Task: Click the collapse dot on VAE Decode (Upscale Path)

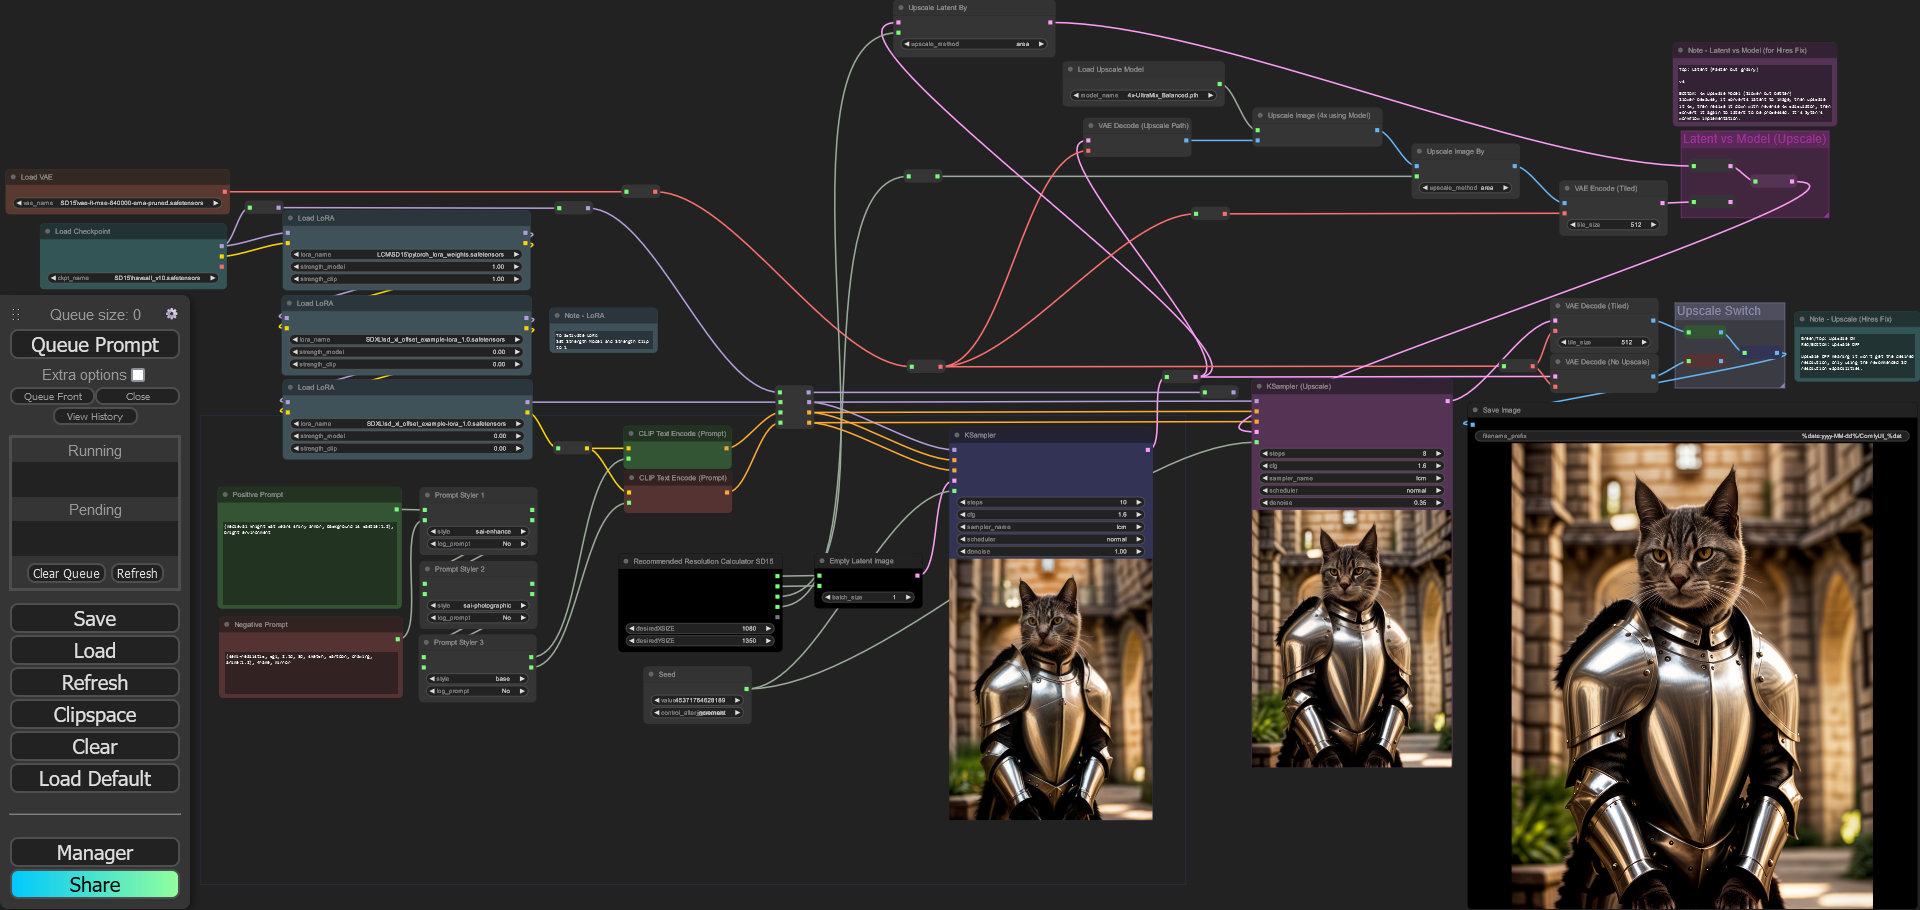Action: click(1091, 125)
